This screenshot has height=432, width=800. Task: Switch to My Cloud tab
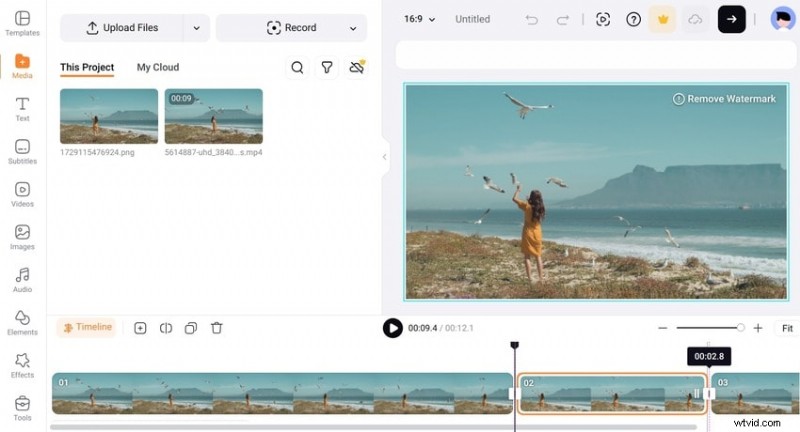pos(158,67)
